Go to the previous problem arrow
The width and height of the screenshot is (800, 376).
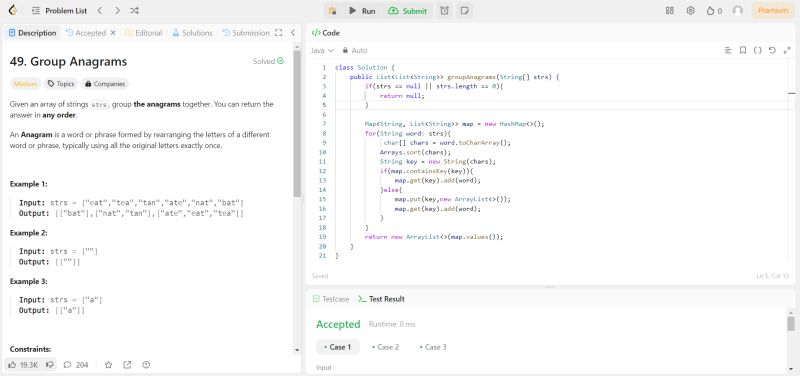coord(100,11)
